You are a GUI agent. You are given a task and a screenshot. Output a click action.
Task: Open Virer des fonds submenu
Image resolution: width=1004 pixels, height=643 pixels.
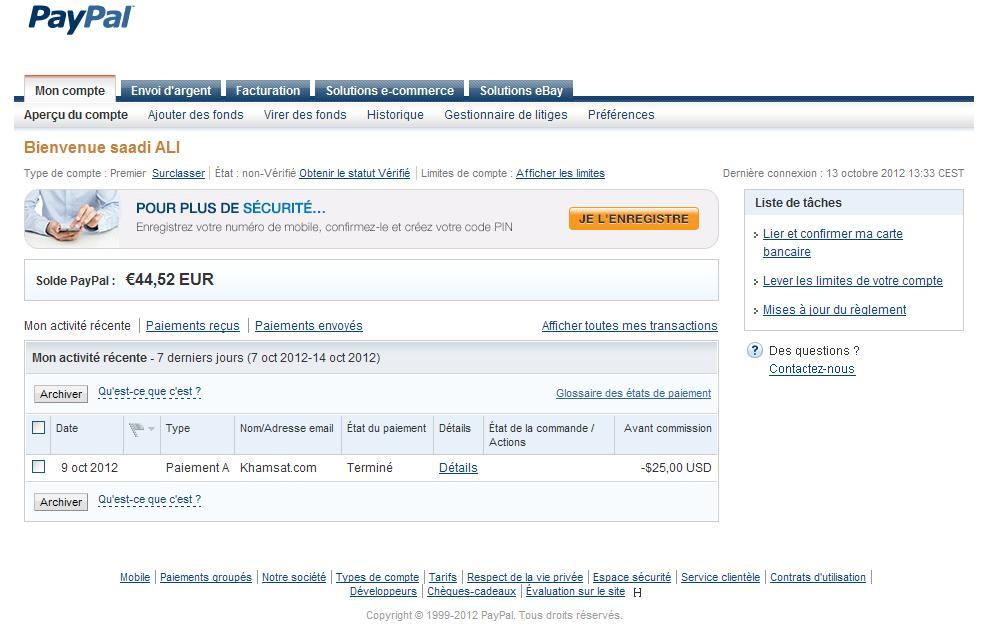point(305,115)
